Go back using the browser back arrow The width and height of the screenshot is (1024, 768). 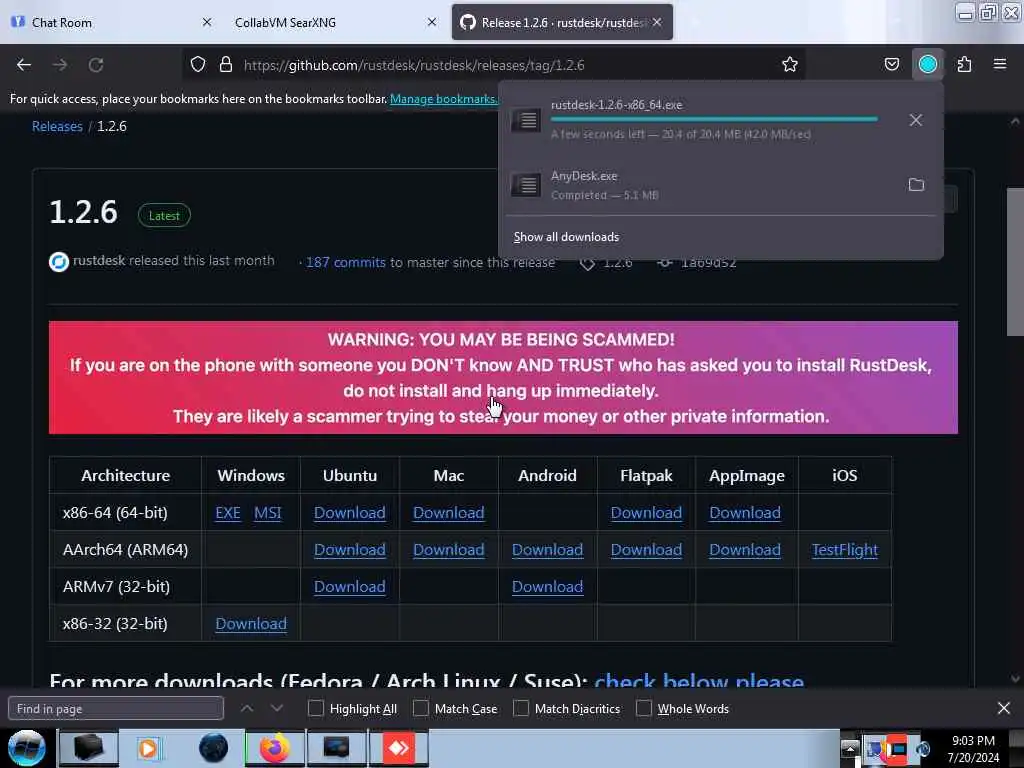(24, 65)
